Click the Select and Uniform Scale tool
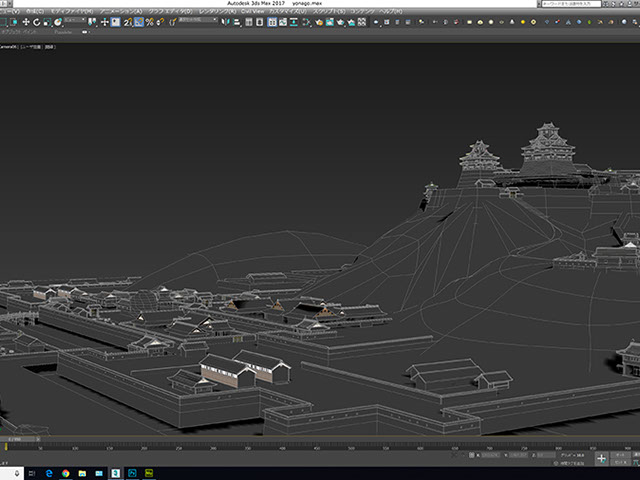 [x=47, y=22]
